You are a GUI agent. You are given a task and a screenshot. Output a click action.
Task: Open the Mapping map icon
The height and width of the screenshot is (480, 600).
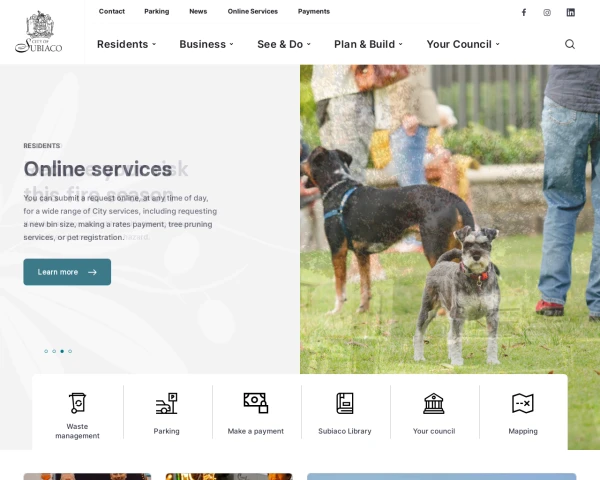523,403
